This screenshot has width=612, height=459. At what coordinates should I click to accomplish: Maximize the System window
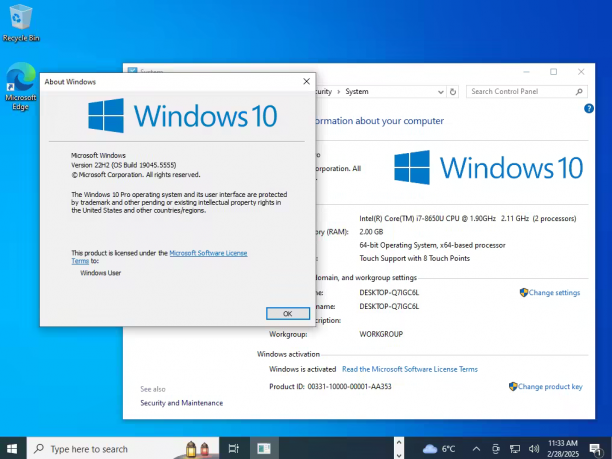tap(553, 72)
